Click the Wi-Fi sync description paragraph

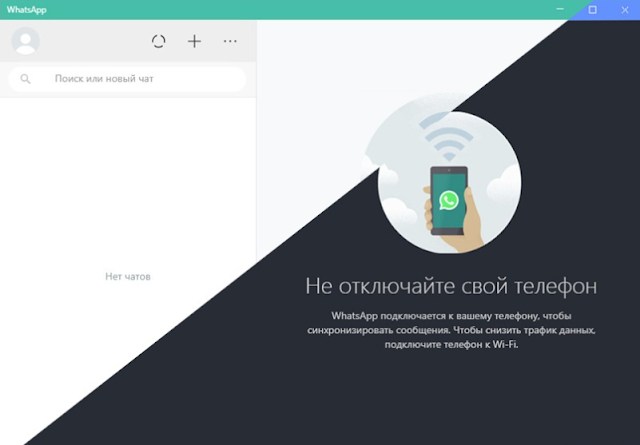(451, 330)
